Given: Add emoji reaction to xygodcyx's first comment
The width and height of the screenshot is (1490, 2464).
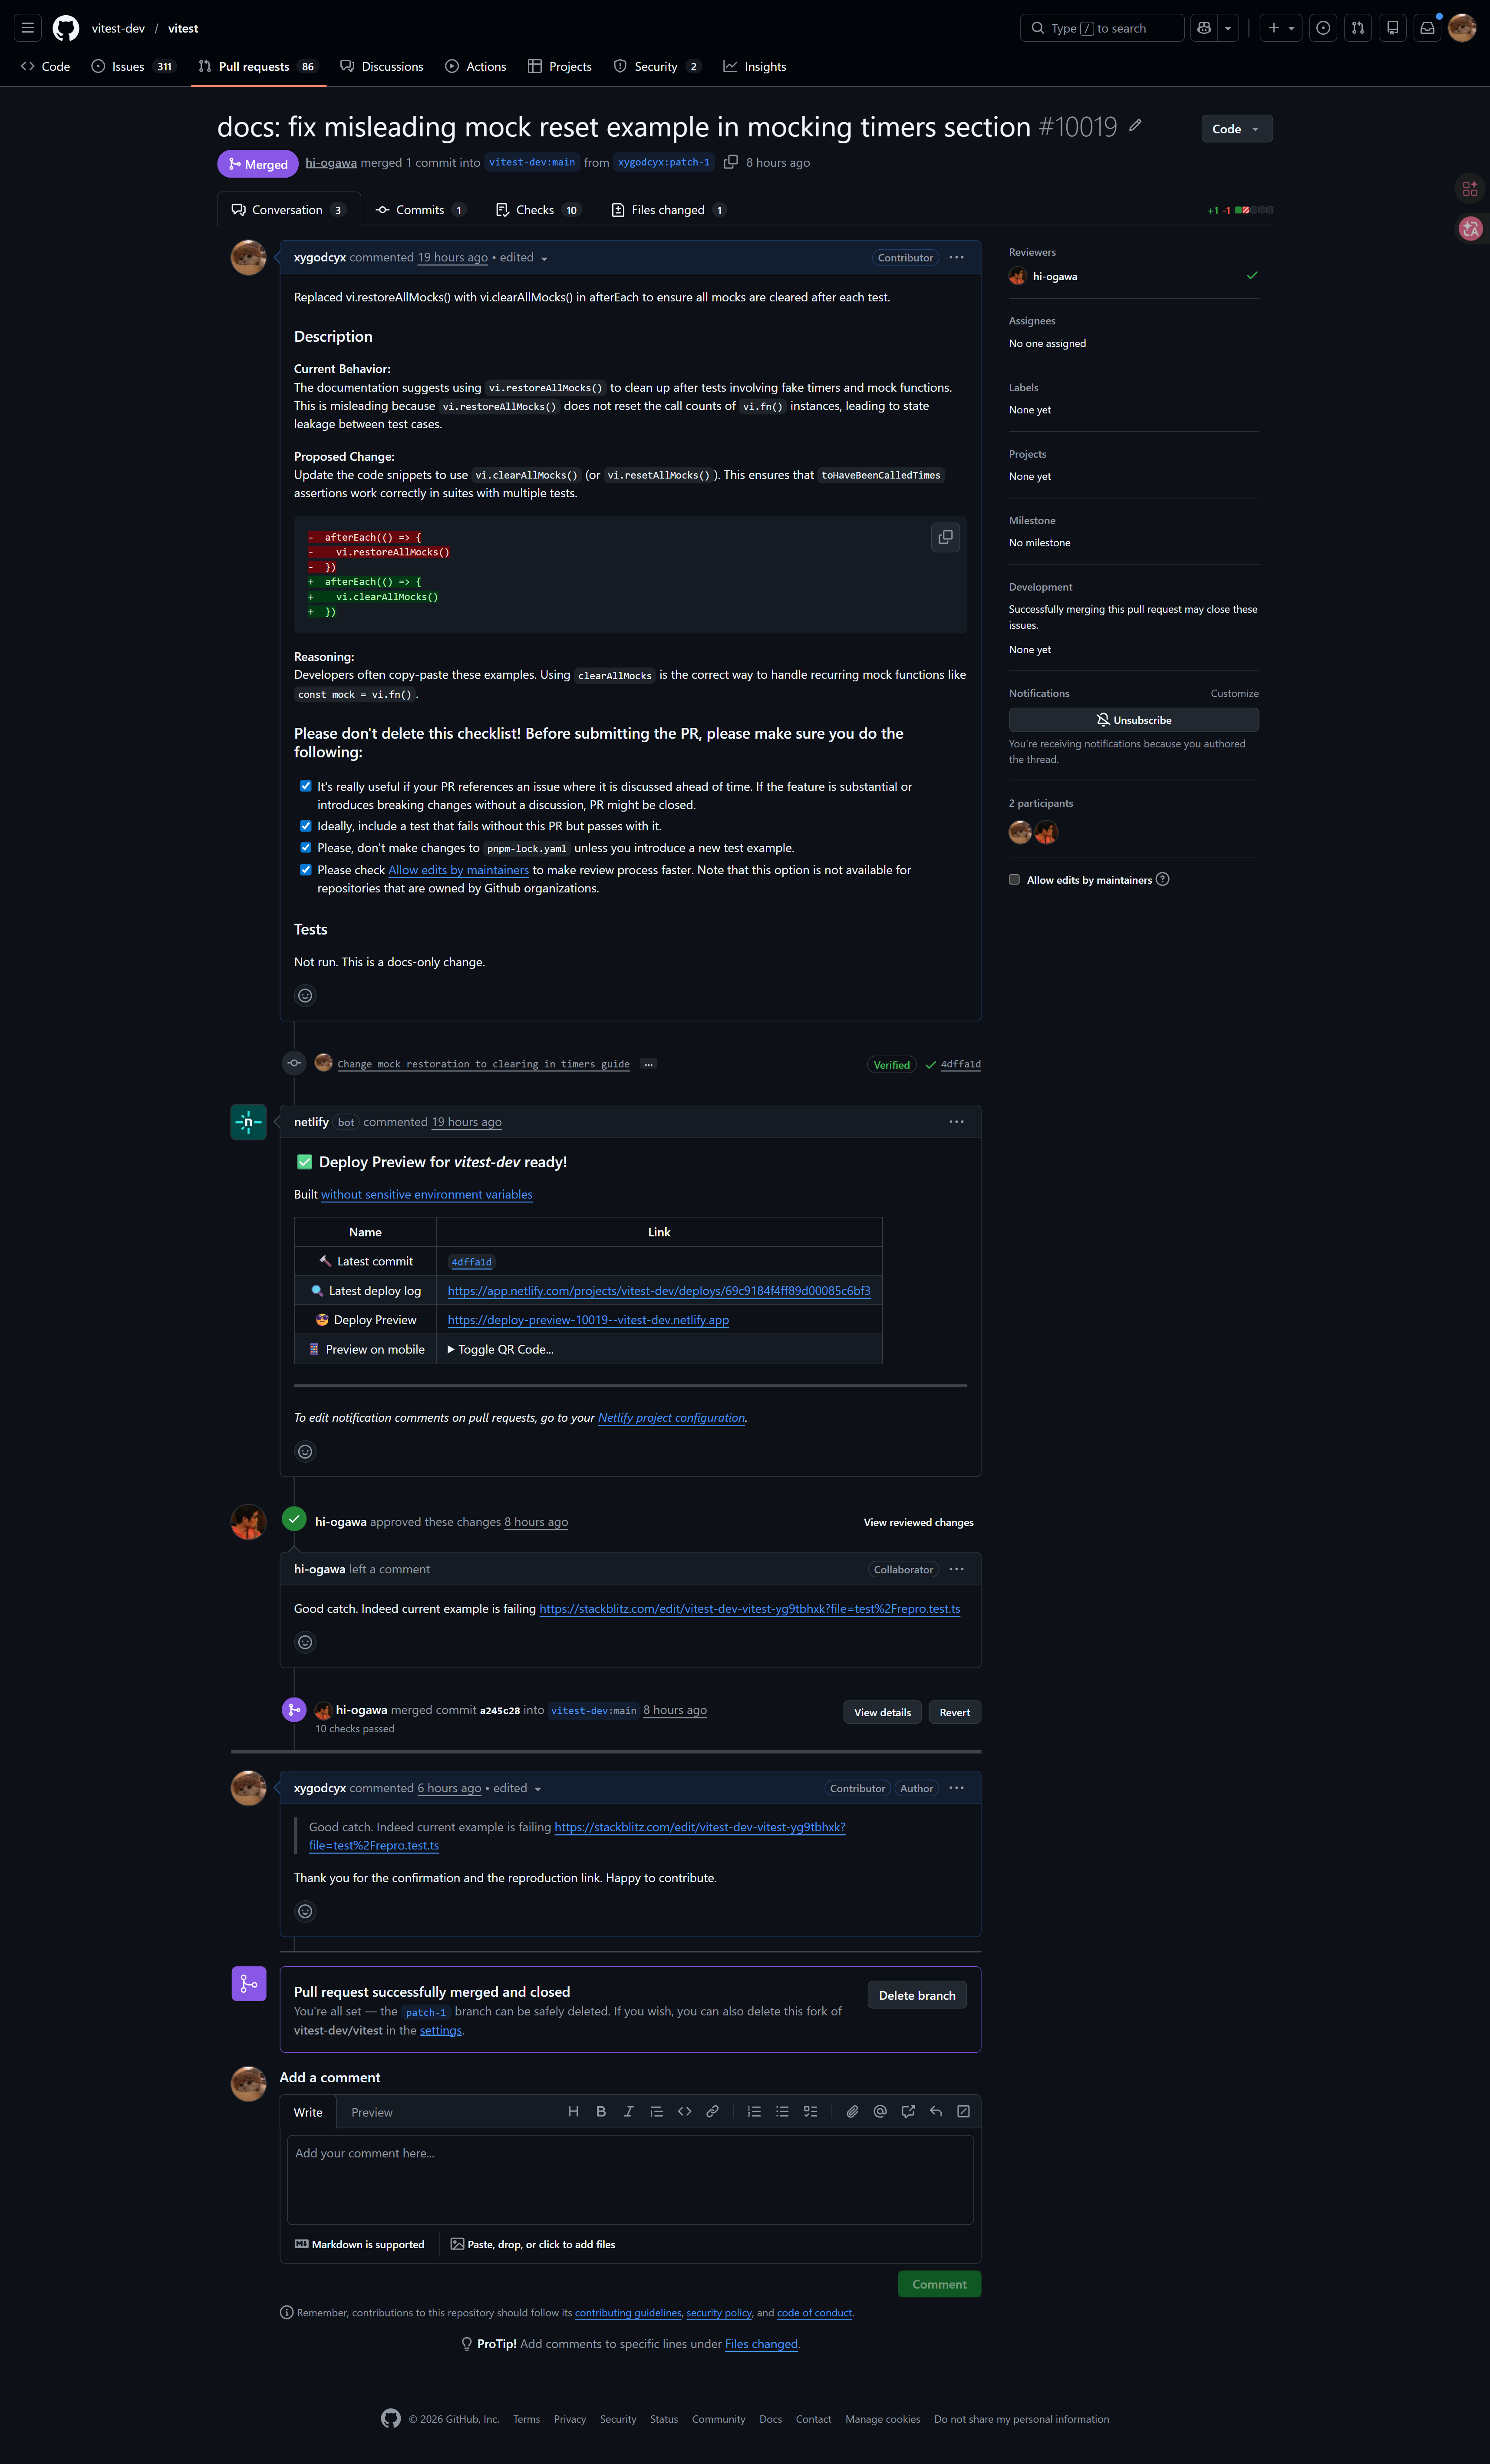Looking at the screenshot, I should tap(305, 995).
